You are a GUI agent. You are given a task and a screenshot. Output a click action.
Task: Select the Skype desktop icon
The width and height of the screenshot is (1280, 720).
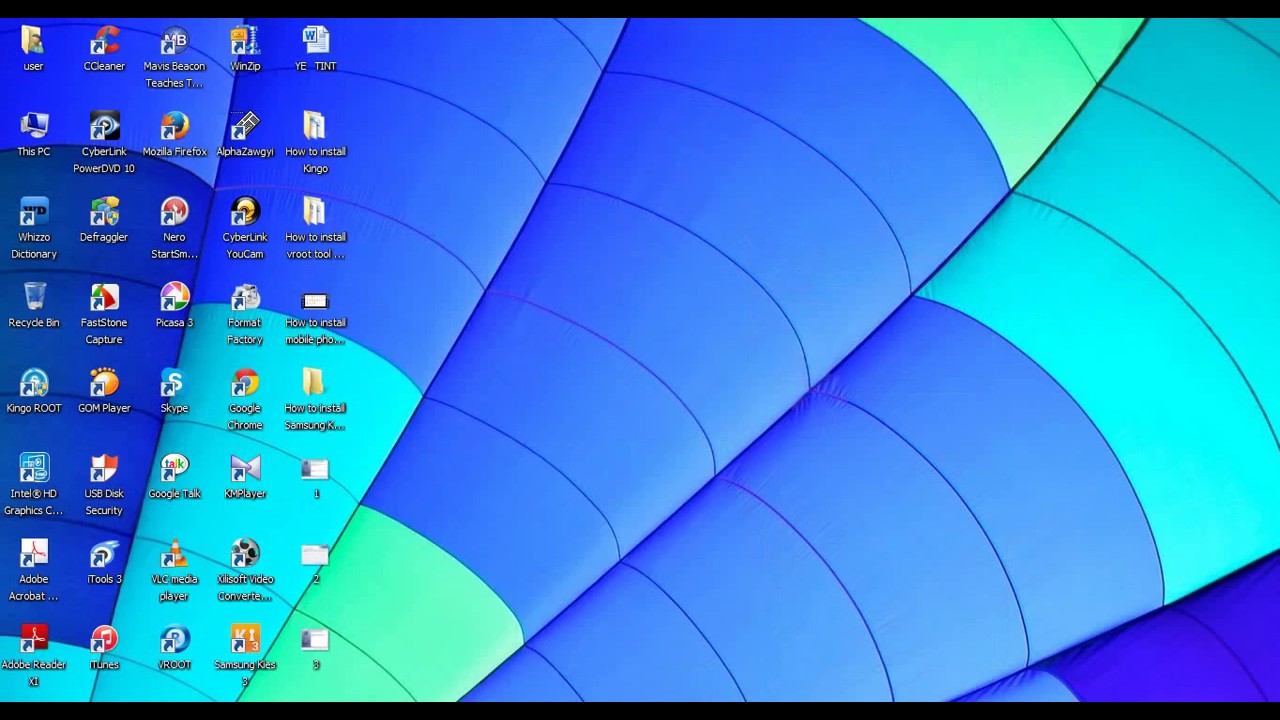point(174,384)
